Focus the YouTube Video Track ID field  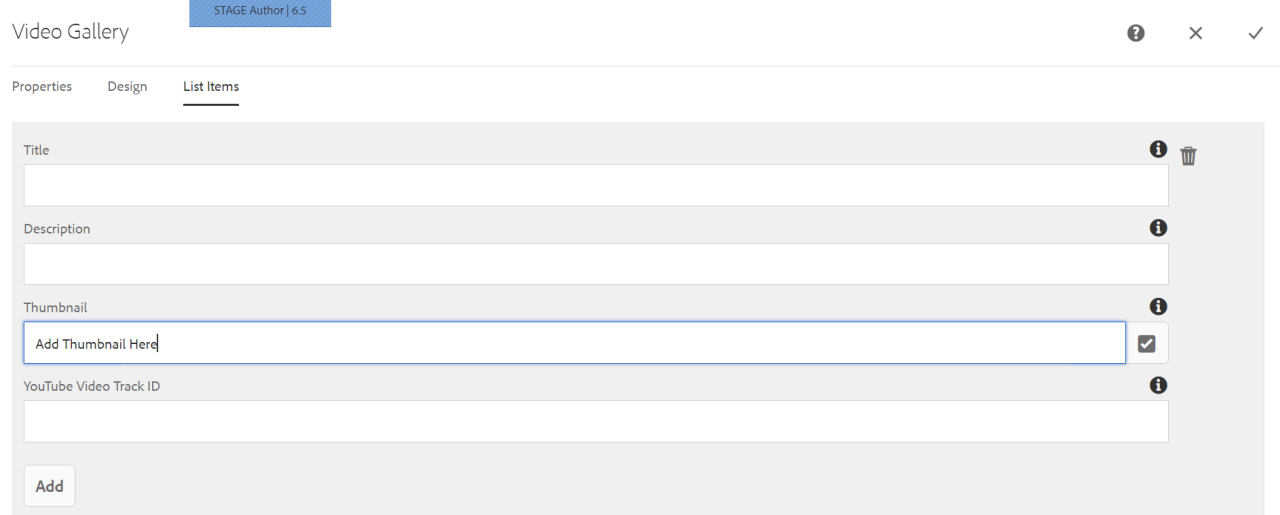tap(596, 421)
